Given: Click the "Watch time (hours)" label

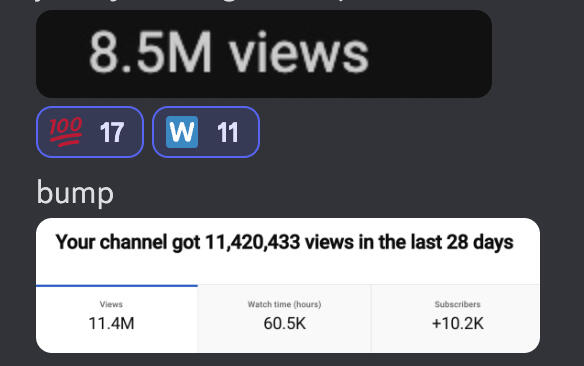Looking at the screenshot, I should point(285,304).
